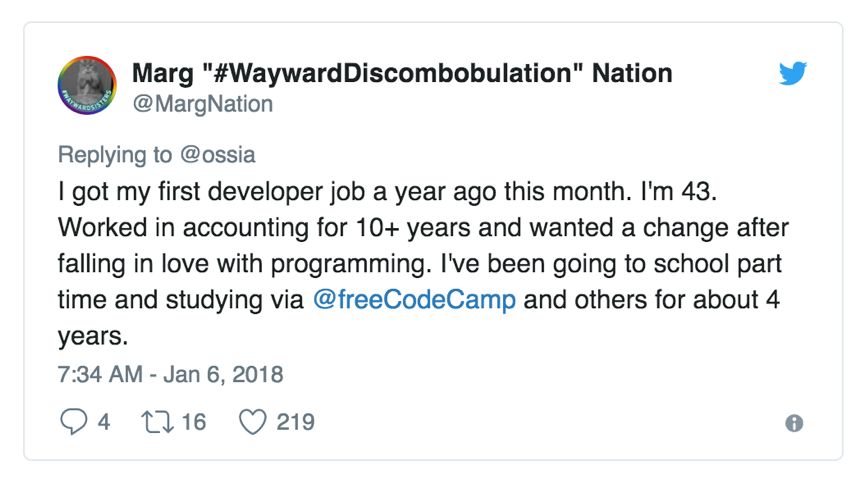Click the blue Twitter bird logo
Viewport: 865px width, 484px height.
coord(793,73)
